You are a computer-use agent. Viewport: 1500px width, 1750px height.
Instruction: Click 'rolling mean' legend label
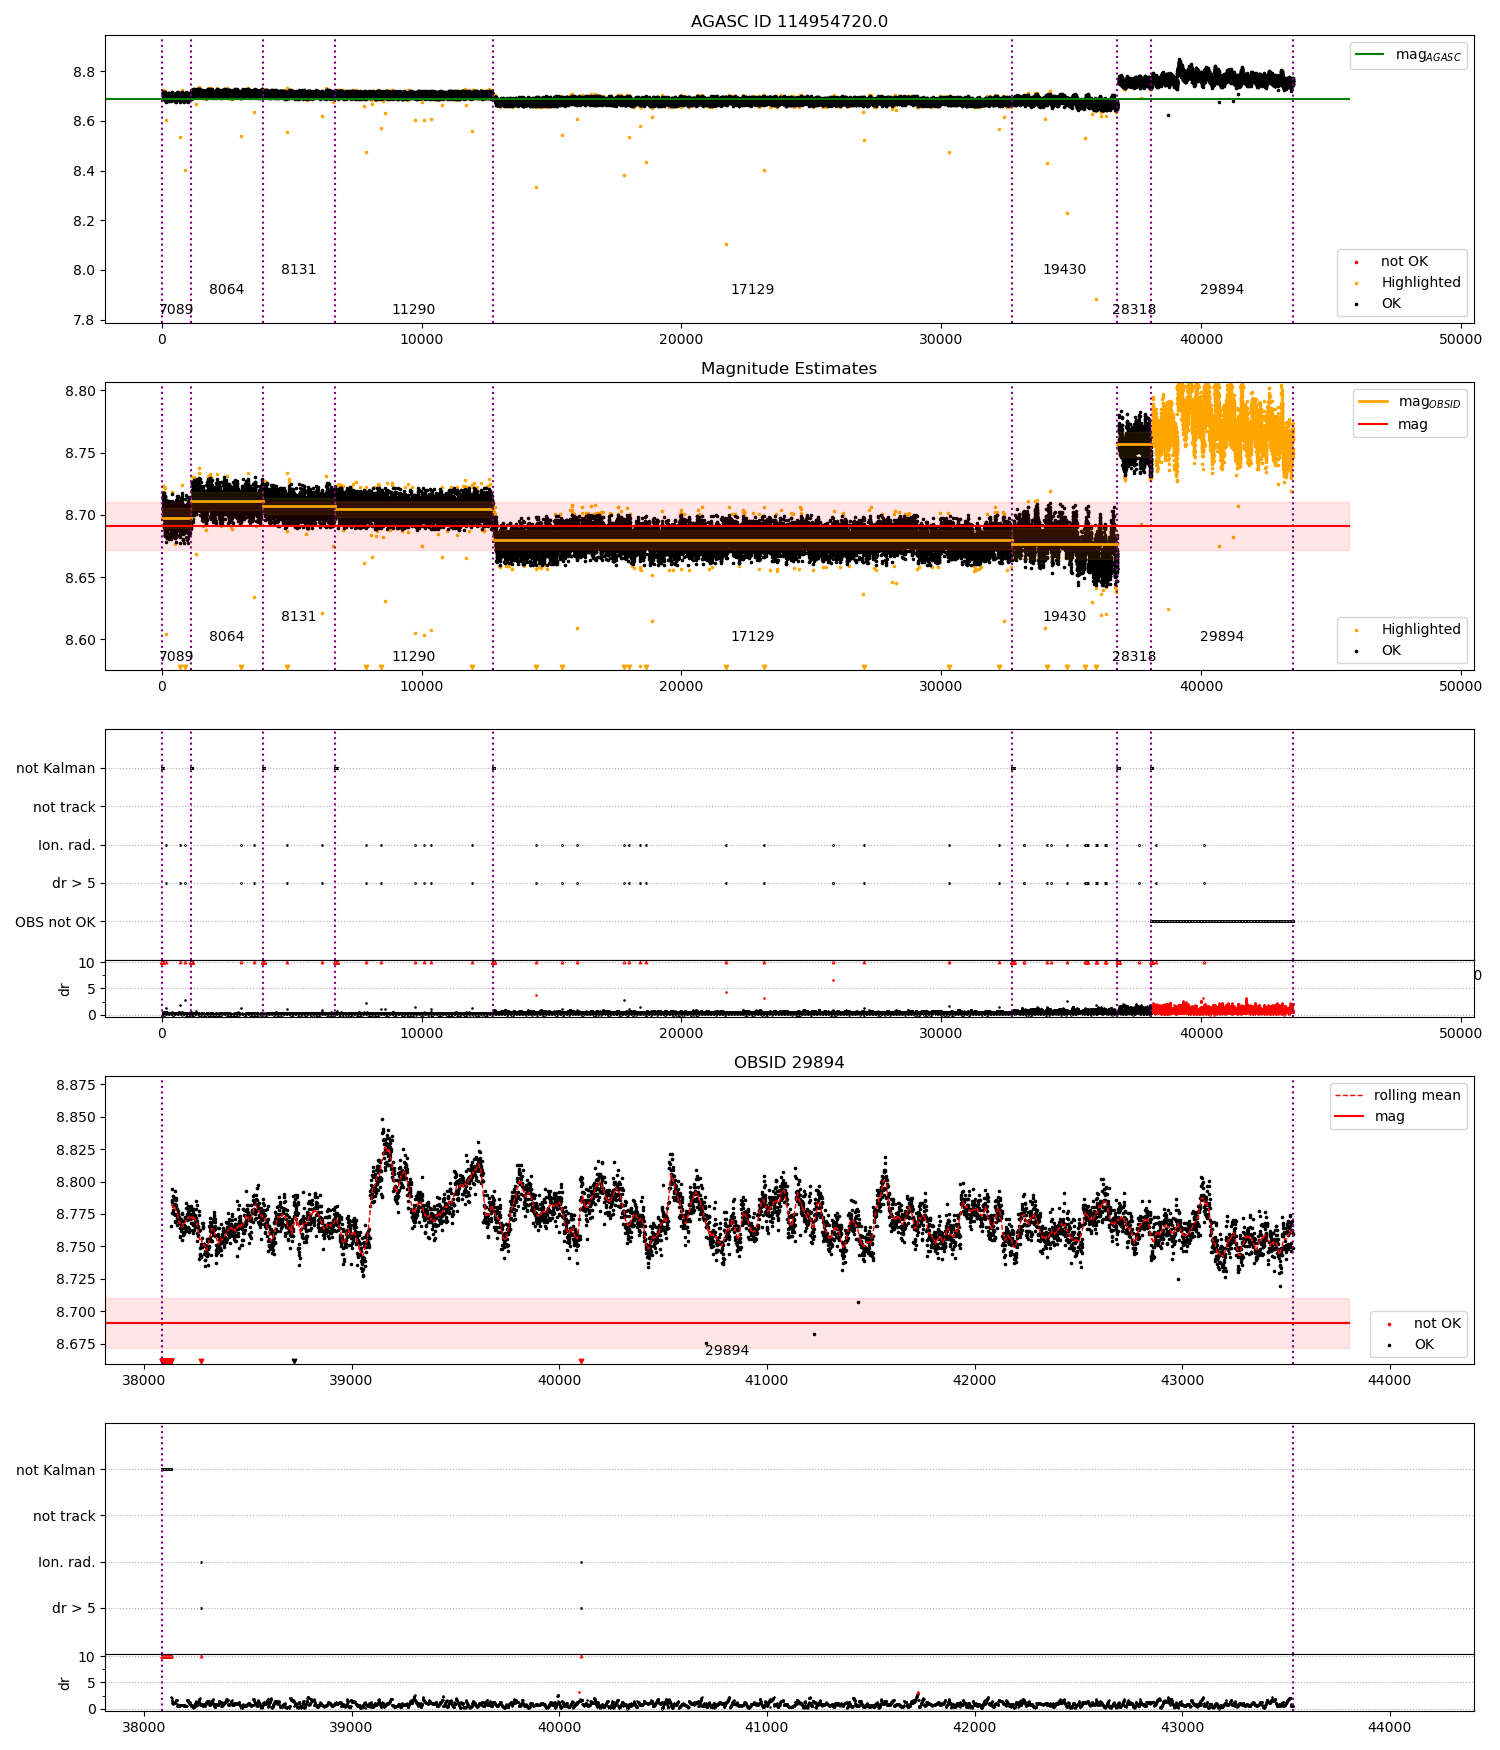pos(1417,1096)
